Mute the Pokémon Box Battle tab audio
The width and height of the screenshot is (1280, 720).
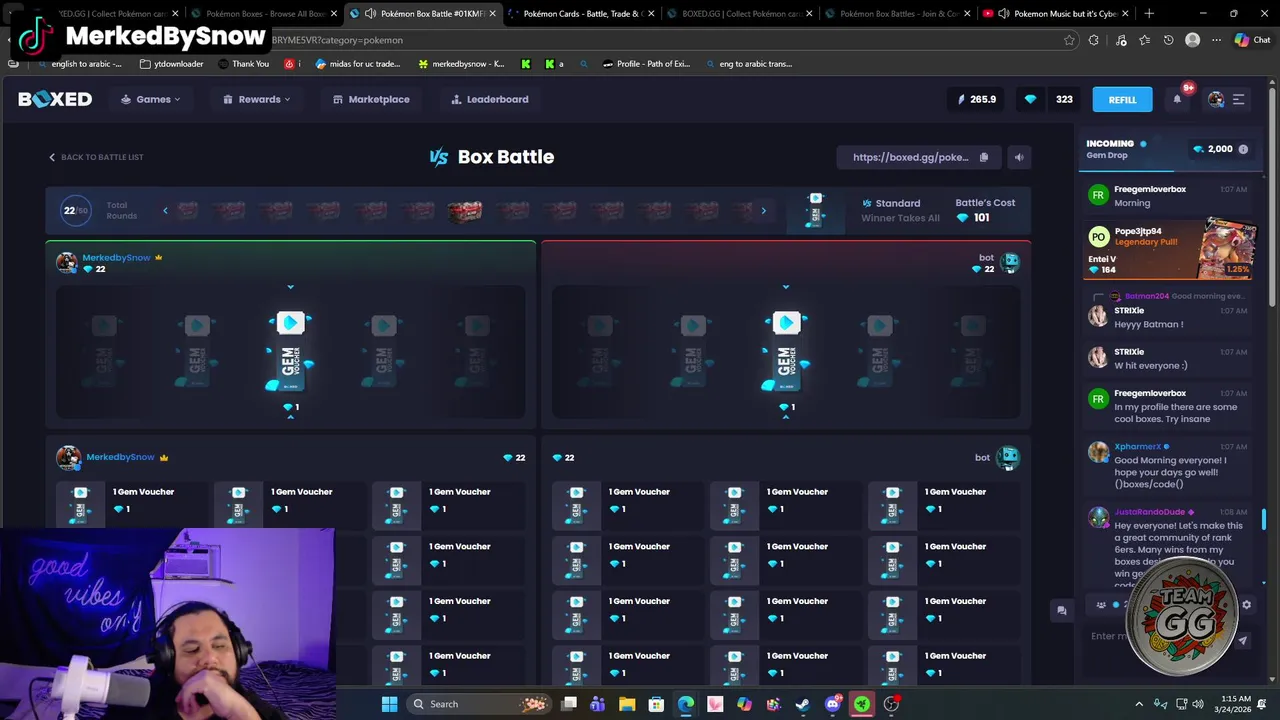tap(370, 14)
